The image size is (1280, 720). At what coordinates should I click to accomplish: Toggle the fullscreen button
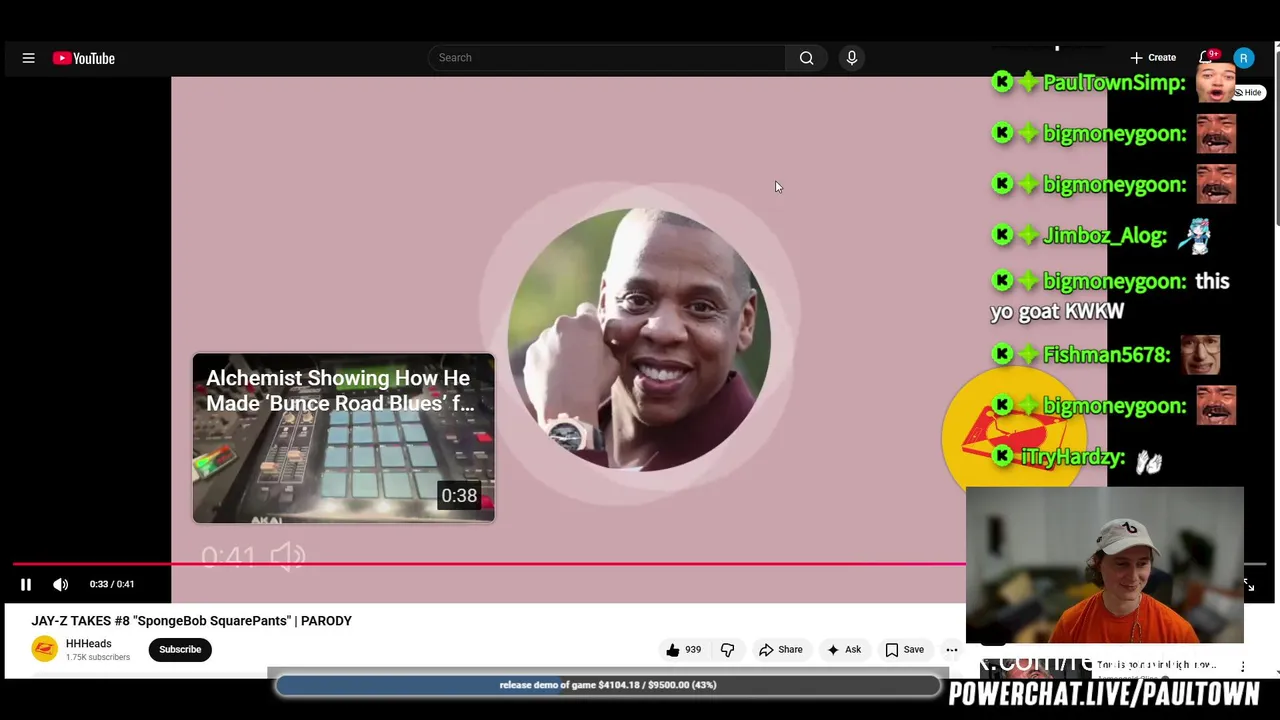tap(1249, 585)
